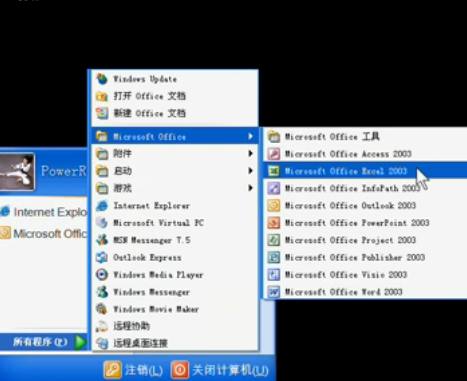
Task: Click the "远程桌面连接" text
Action: pos(140,343)
